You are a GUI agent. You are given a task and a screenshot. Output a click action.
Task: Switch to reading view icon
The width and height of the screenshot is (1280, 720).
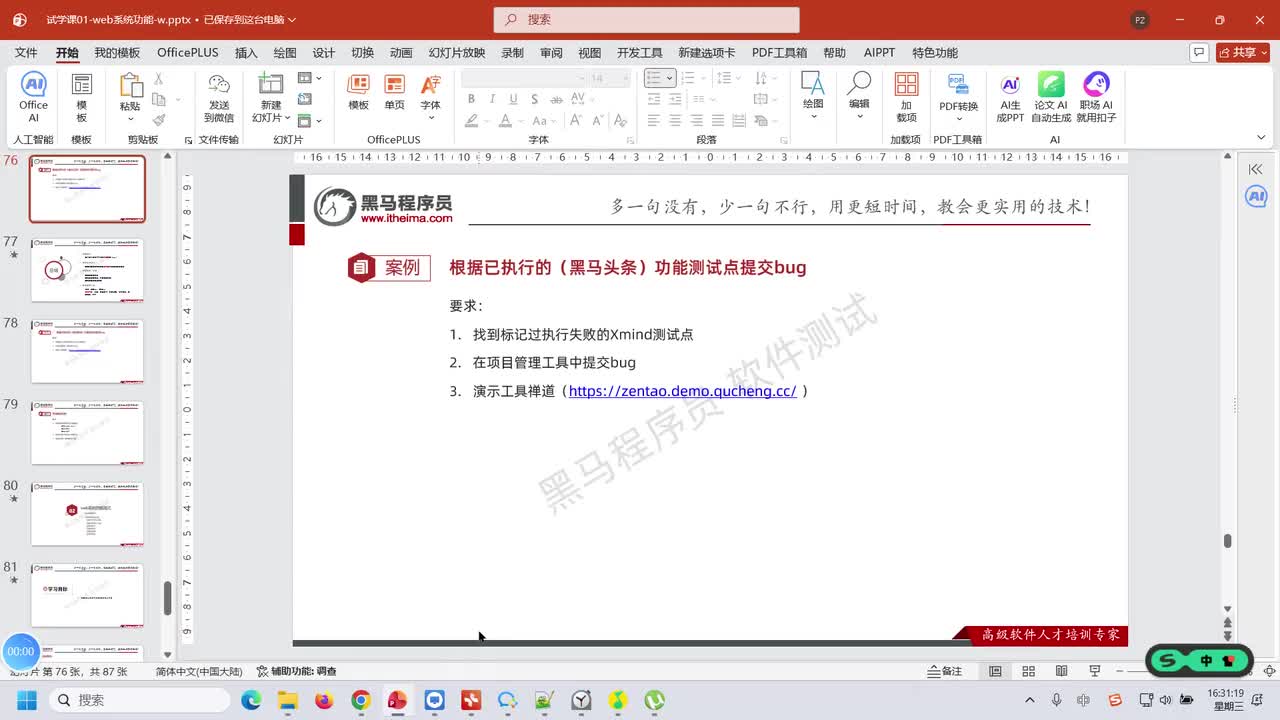point(1062,671)
